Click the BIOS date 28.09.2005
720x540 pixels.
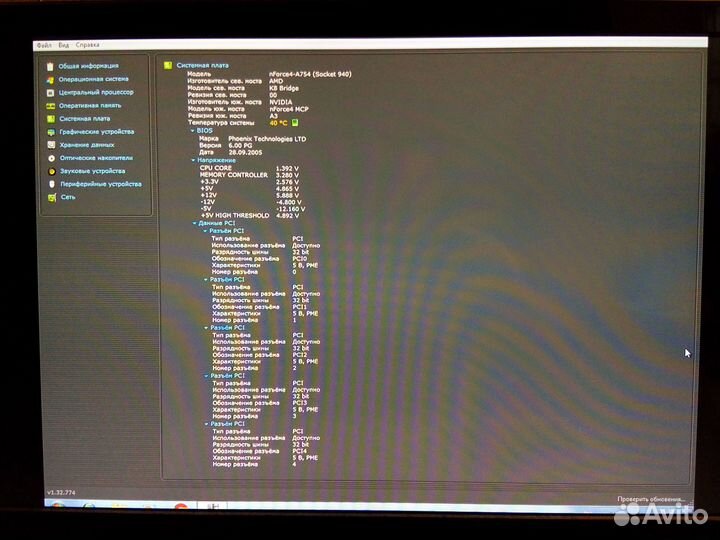pos(245,152)
